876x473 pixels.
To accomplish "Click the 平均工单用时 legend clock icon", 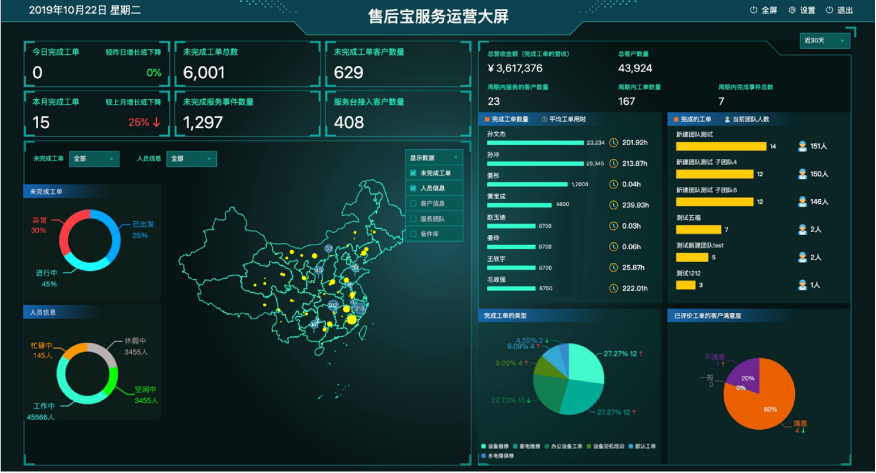I will coord(544,118).
